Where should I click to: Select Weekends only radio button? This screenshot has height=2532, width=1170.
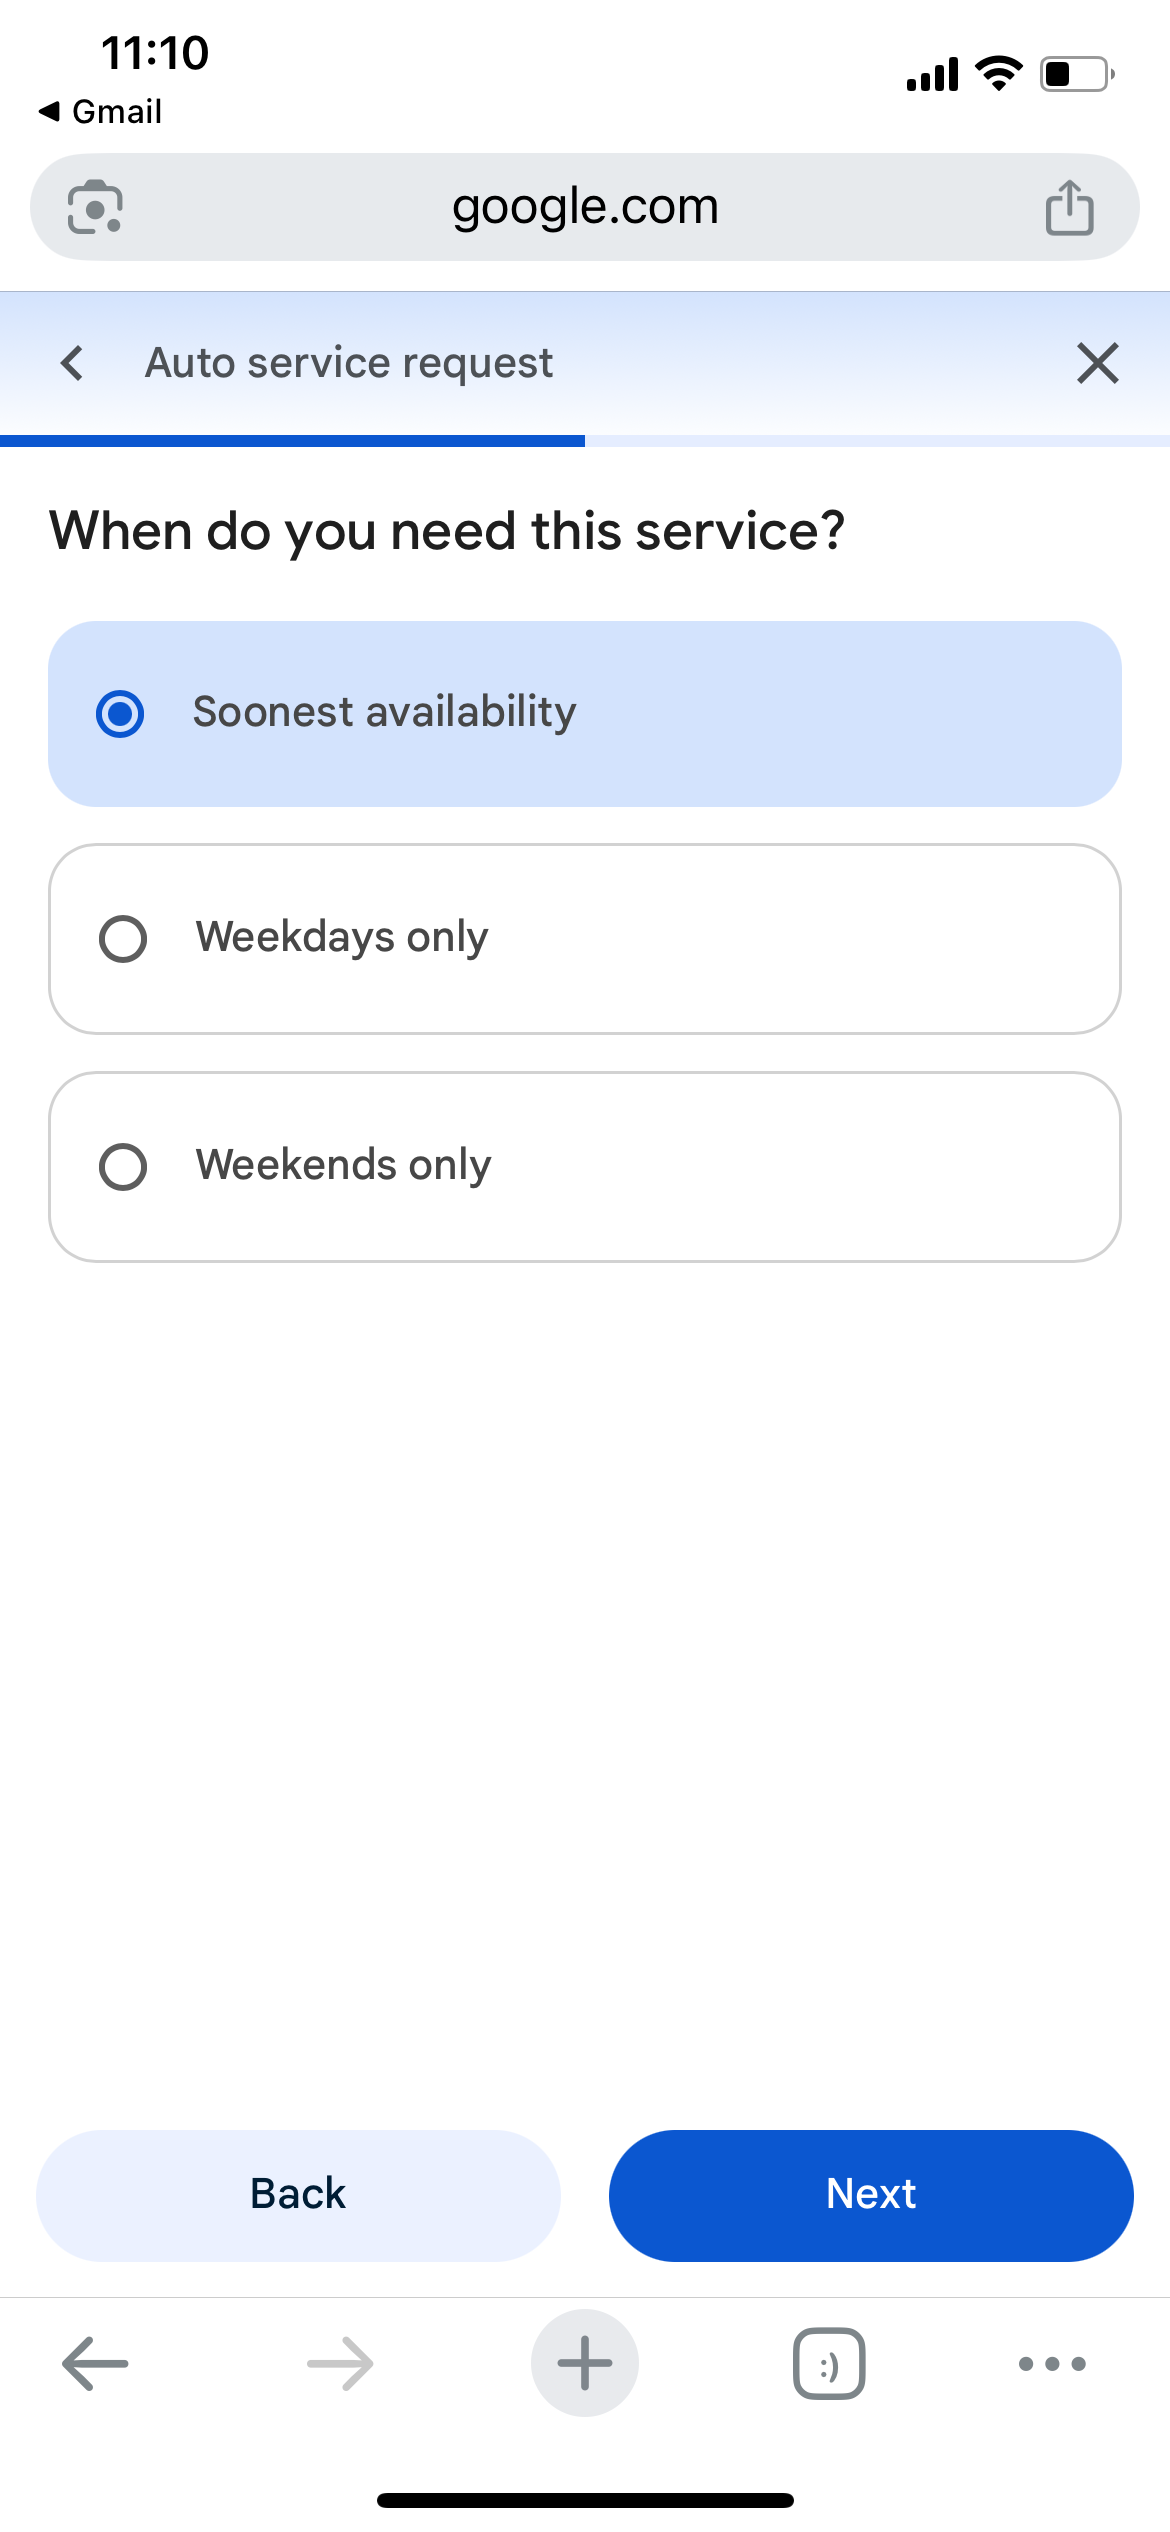tap(123, 1167)
